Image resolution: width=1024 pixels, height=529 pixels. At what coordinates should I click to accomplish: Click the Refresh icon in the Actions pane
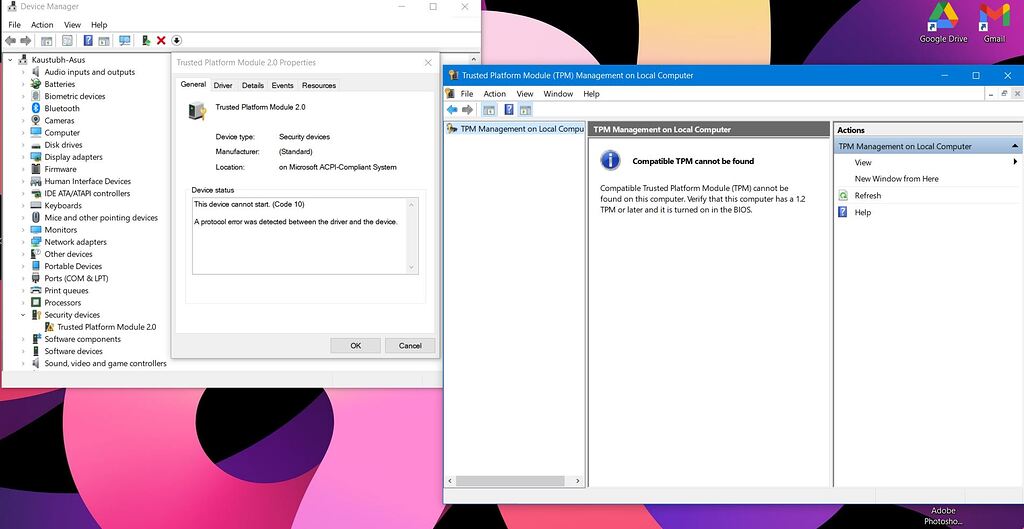point(843,196)
